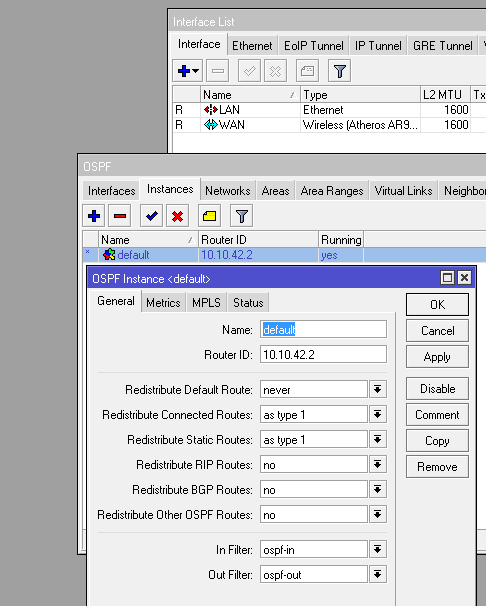Click the Cancel button

tap(437, 331)
